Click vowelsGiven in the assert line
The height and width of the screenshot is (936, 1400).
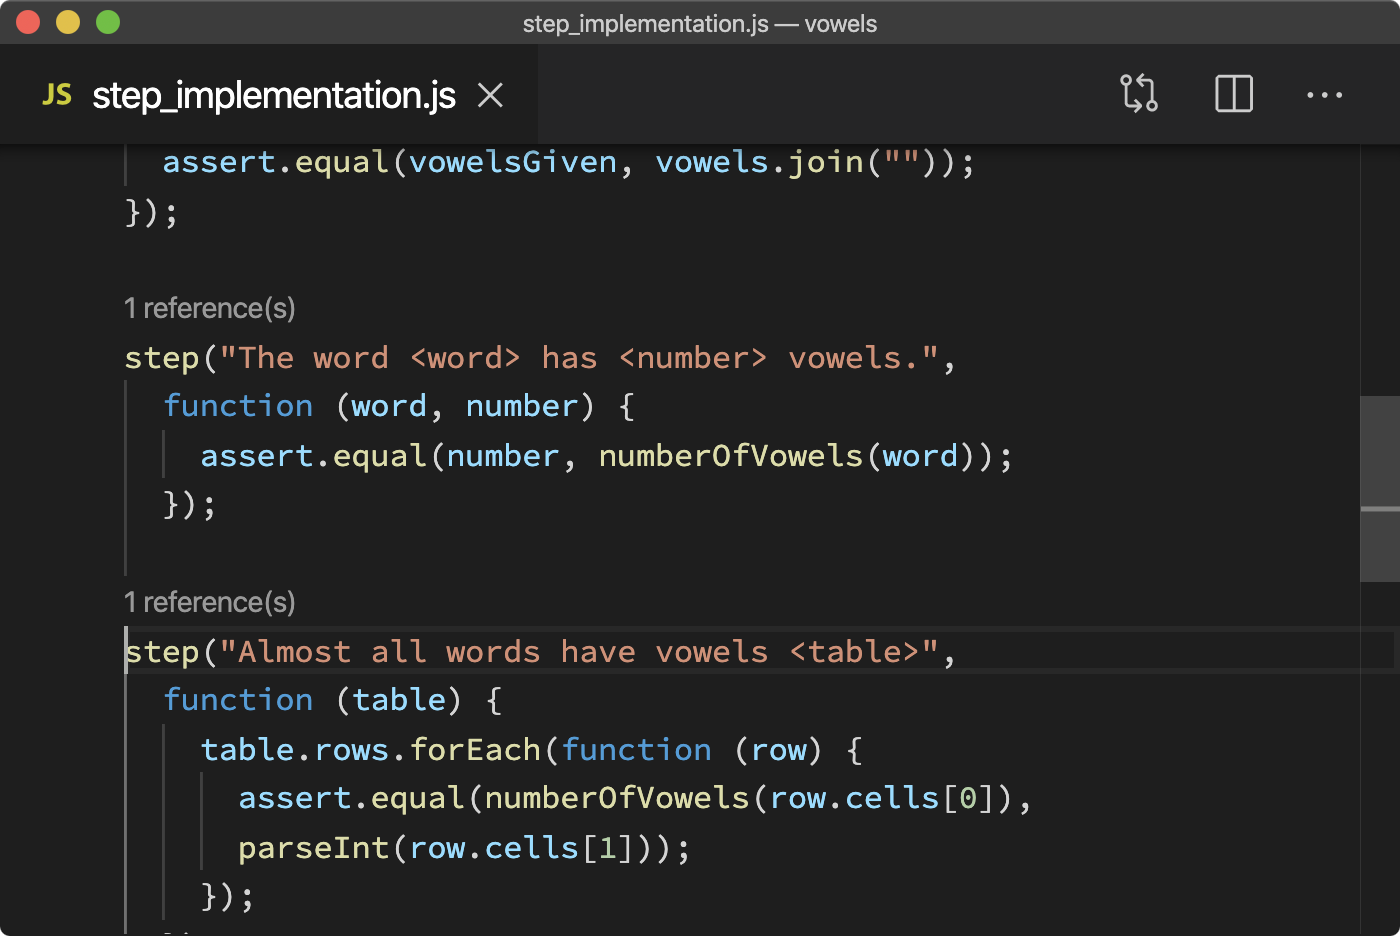click(513, 162)
